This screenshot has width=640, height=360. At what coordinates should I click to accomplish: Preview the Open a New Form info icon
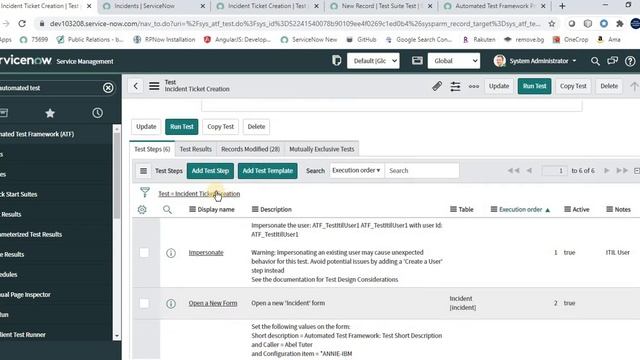pos(171,304)
